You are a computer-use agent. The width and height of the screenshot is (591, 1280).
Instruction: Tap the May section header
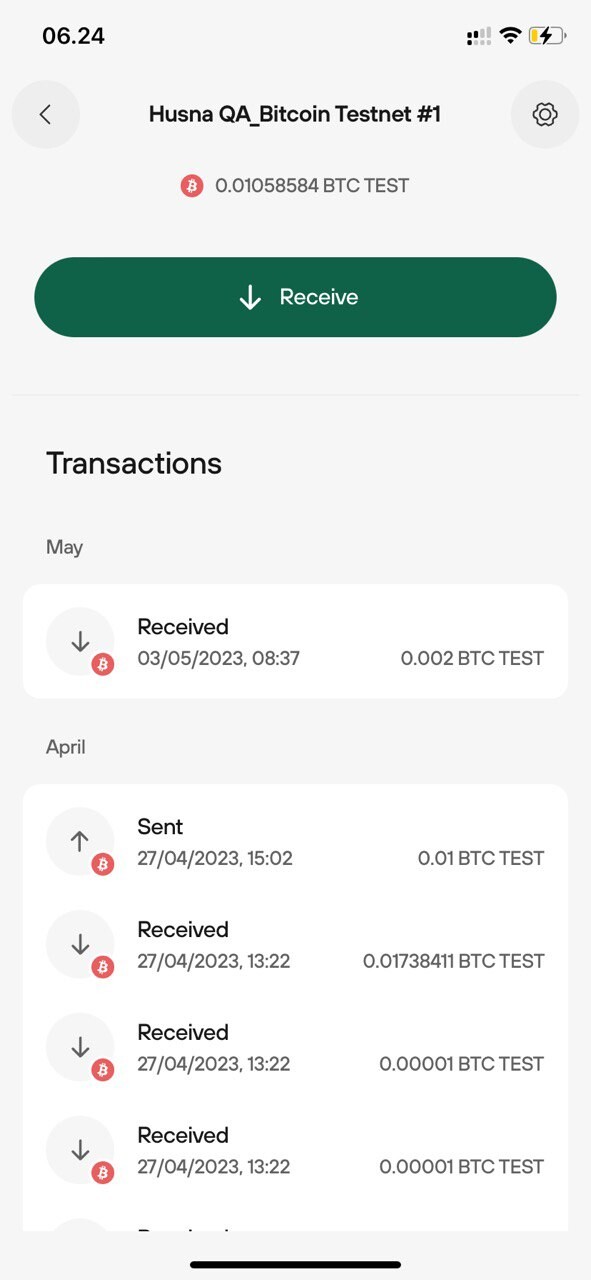[64, 547]
